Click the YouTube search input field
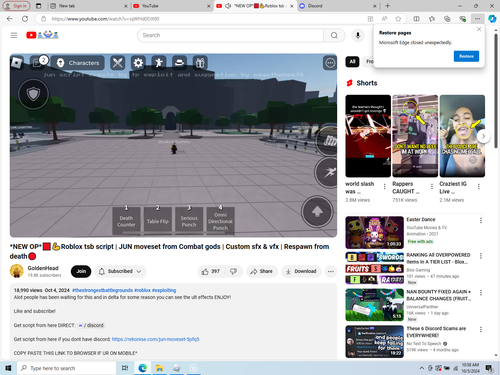 pos(230,35)
